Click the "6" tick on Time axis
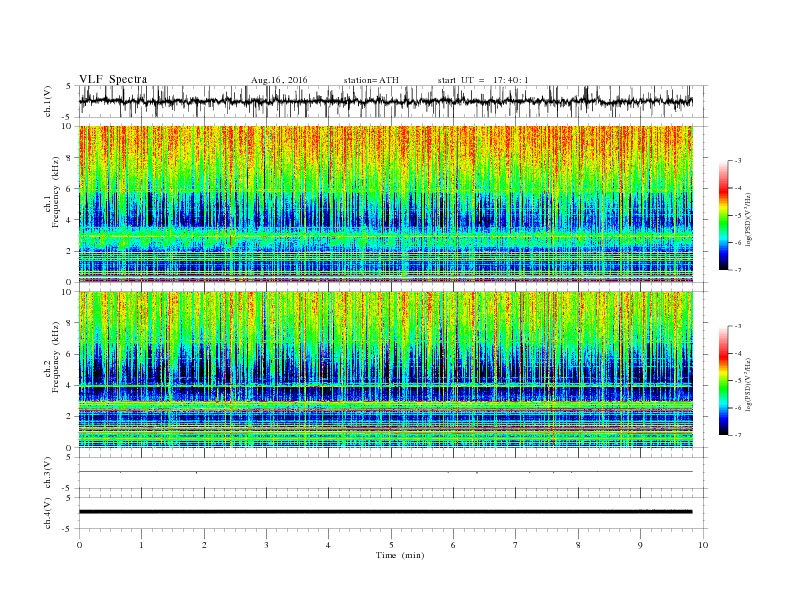Image resolution: width=792 pixels, height=612 pixels. click(453, 545)
